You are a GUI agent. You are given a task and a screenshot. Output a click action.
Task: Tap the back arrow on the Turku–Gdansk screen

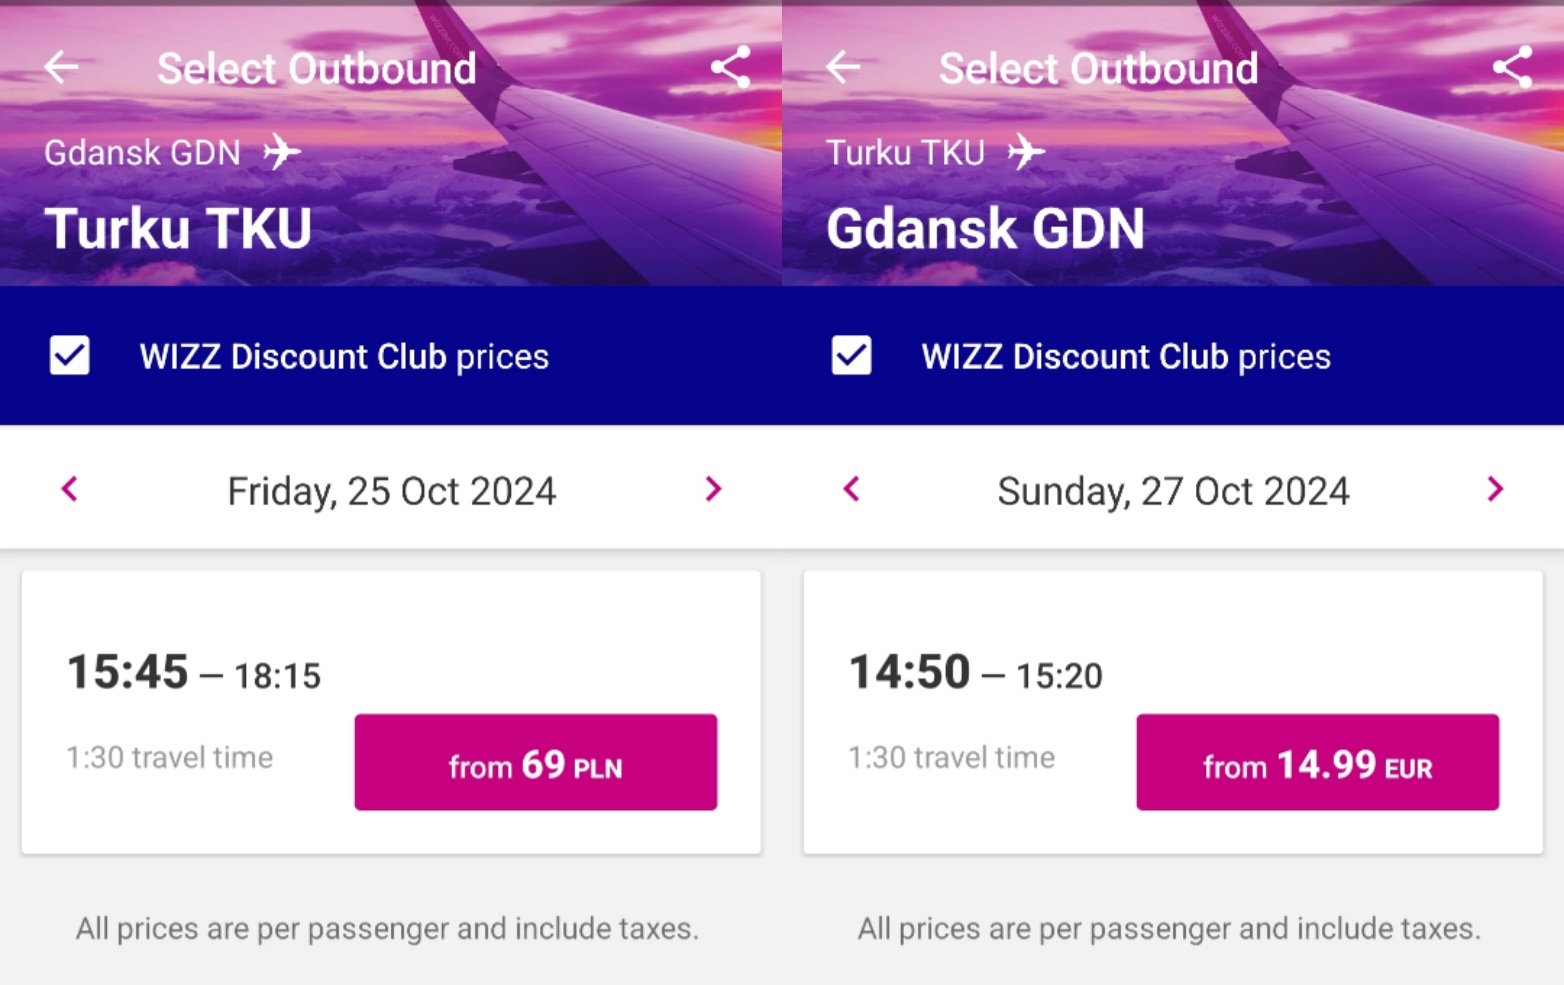(x=844, y=67)
